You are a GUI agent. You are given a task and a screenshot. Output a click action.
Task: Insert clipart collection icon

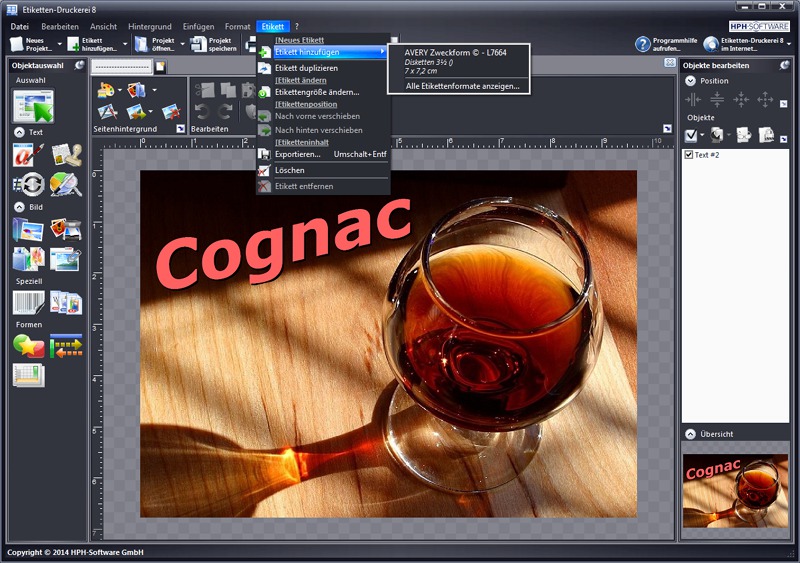pos(28,259)
